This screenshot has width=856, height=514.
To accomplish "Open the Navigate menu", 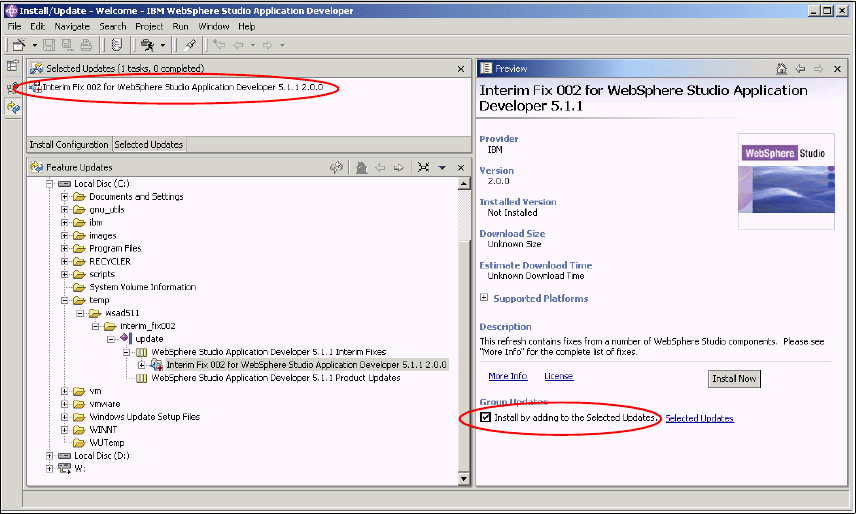I will [x=71, y=26].
